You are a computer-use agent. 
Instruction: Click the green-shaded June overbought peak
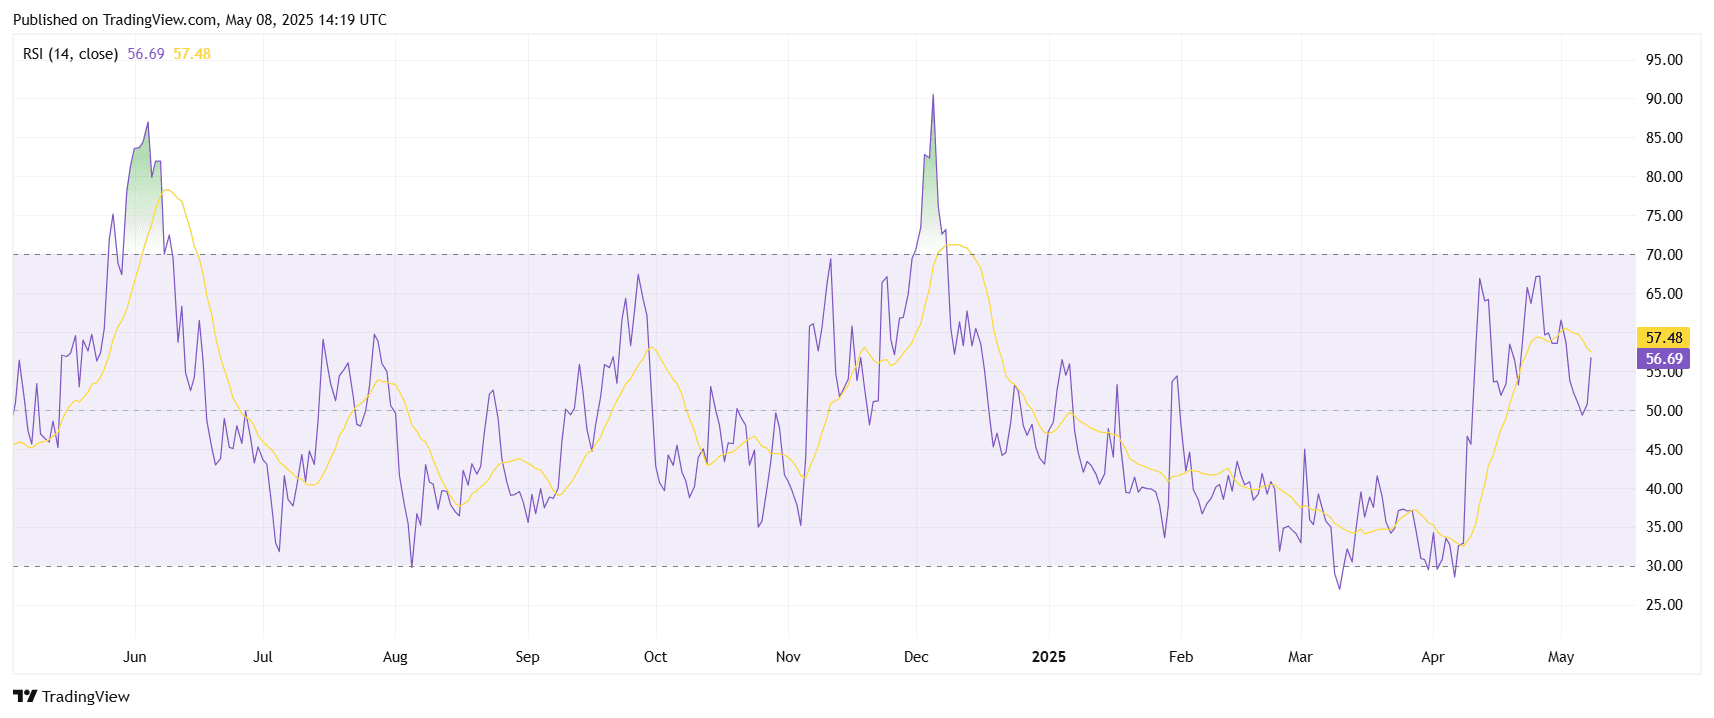(143, 170)
